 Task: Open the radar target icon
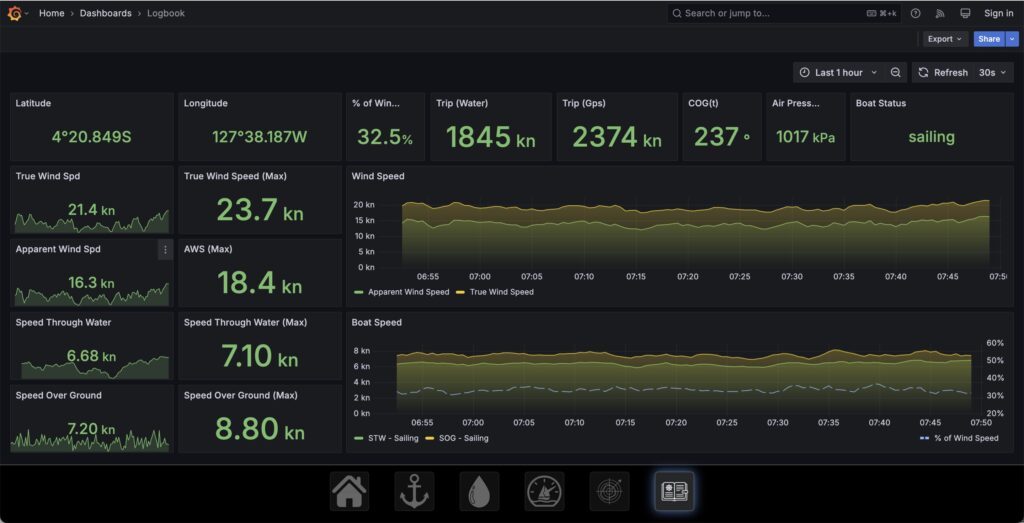609,491
